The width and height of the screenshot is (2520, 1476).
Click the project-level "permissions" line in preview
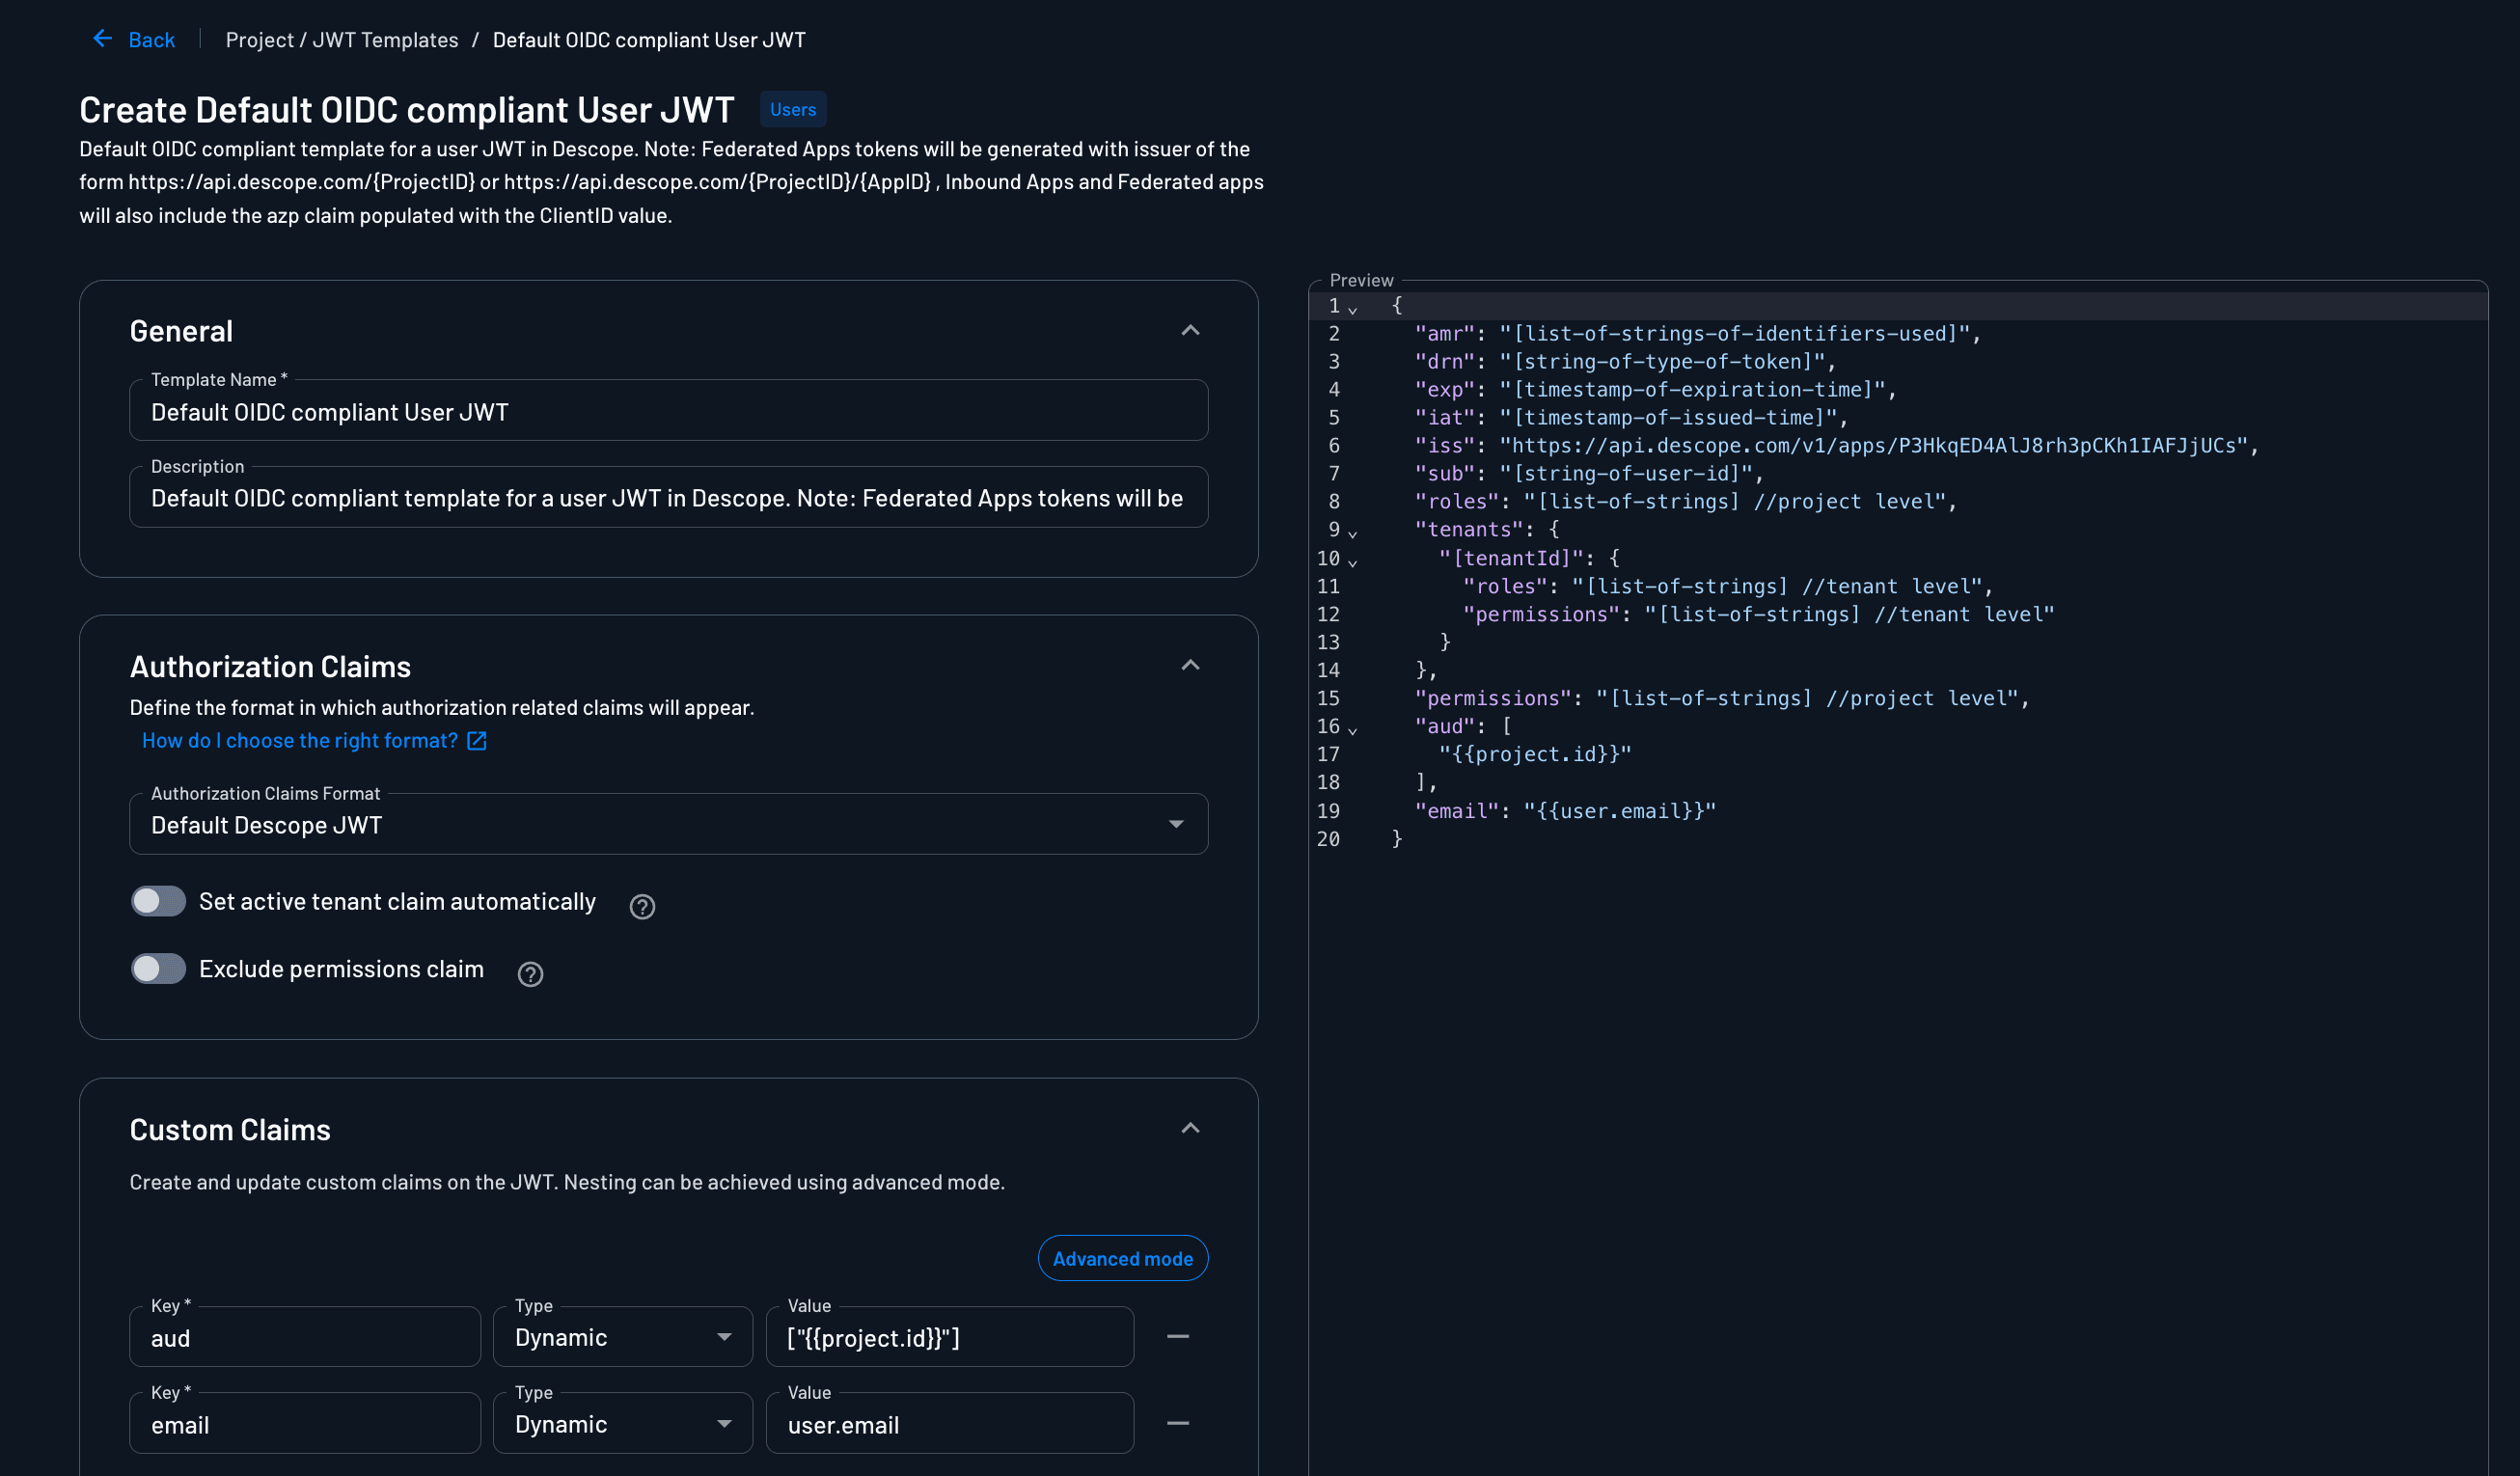coord(1722,698)
